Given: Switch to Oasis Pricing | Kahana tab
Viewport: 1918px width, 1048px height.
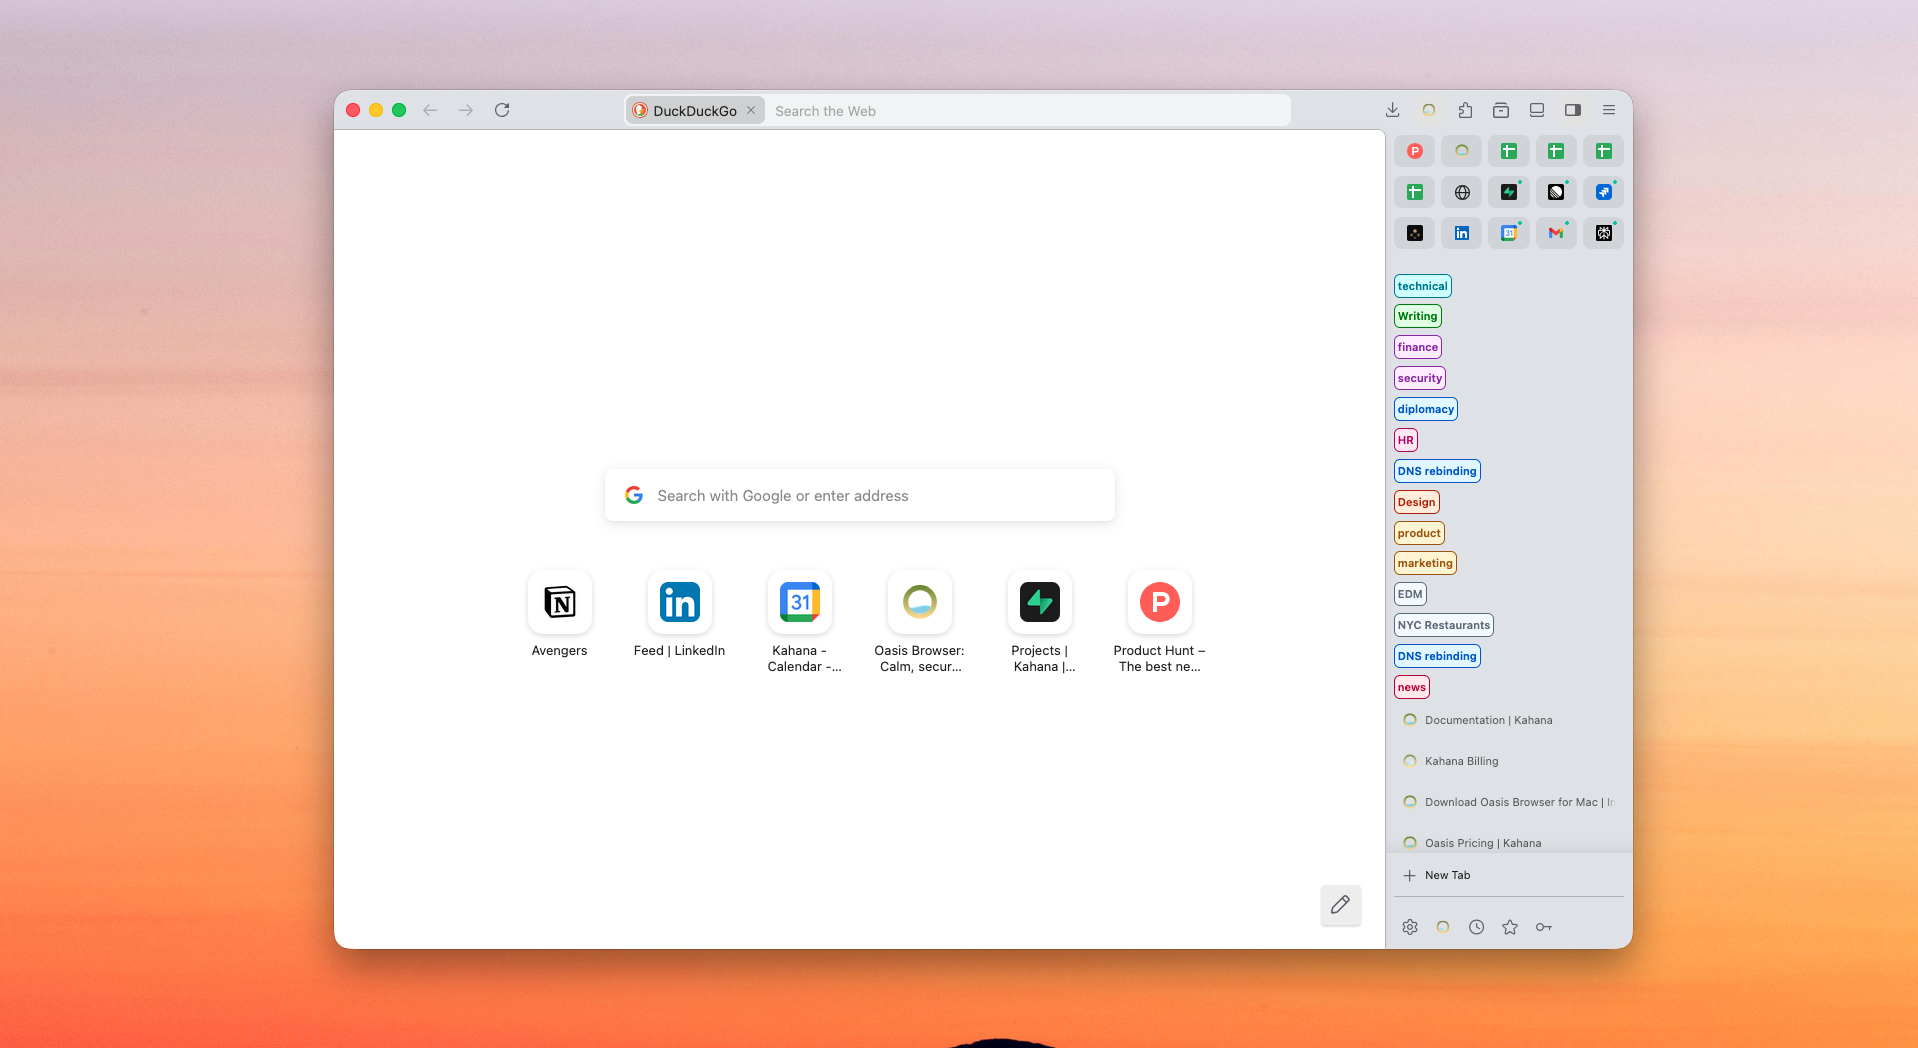Looking at the screenshot, I should point(1509,842).
